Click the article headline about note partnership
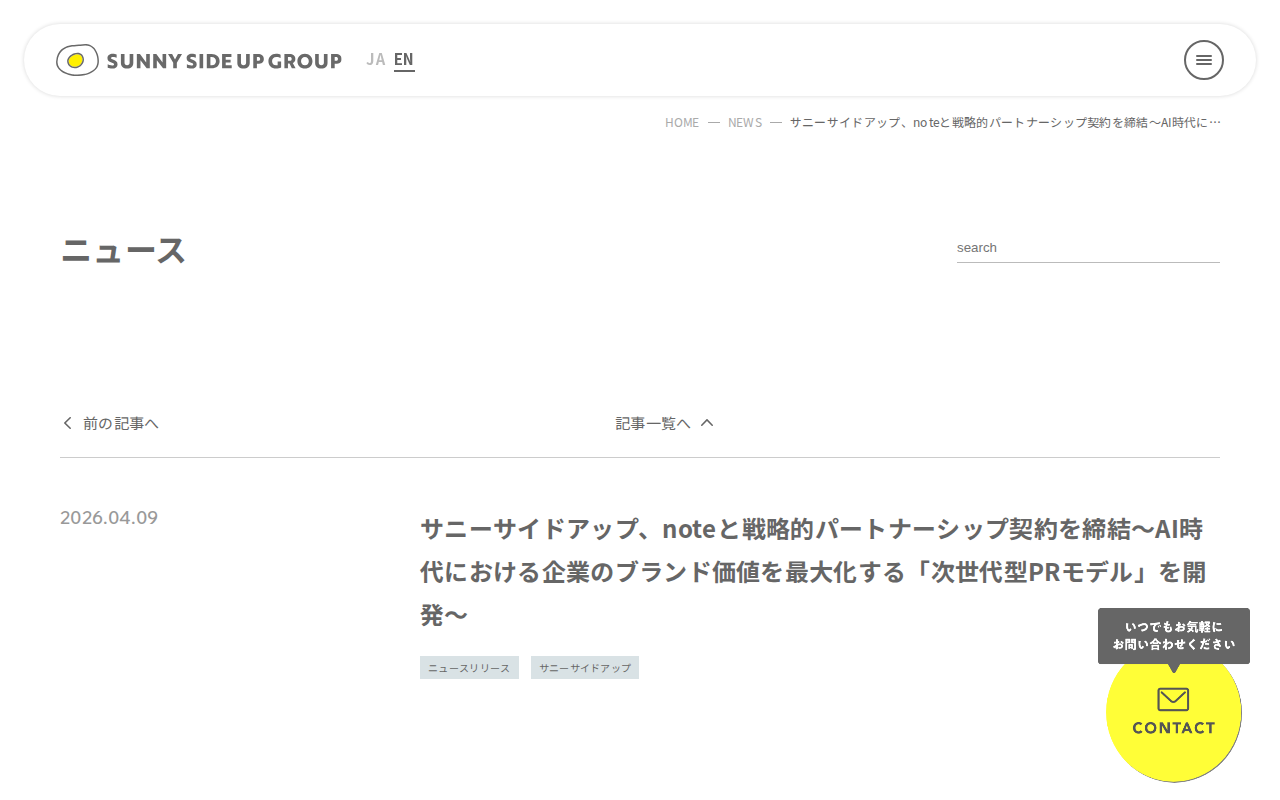This screenshot has height=800, width=1280. point(813,571)
